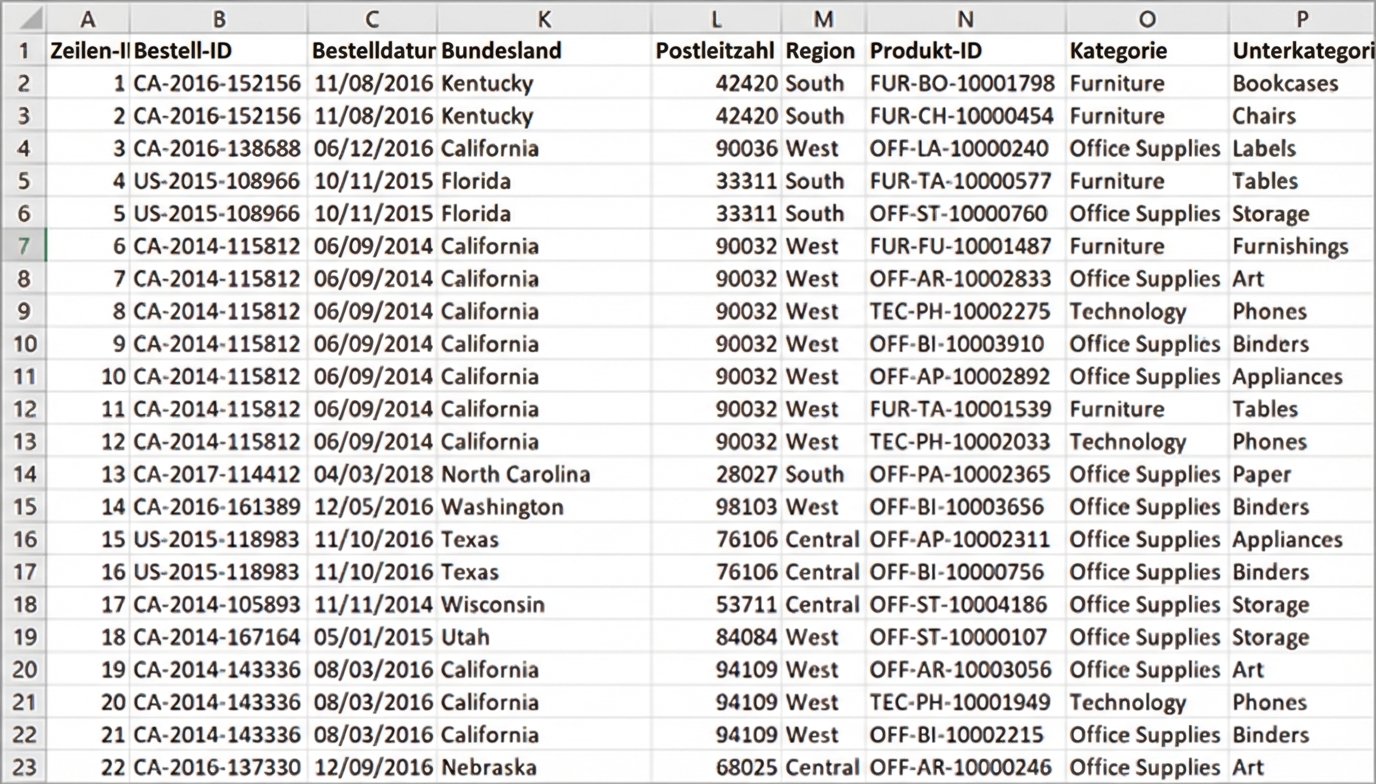This screenshot has width=1376, height=784.
Task: Select the Bookcases subcategory cell
Action: click(1302, 83)
